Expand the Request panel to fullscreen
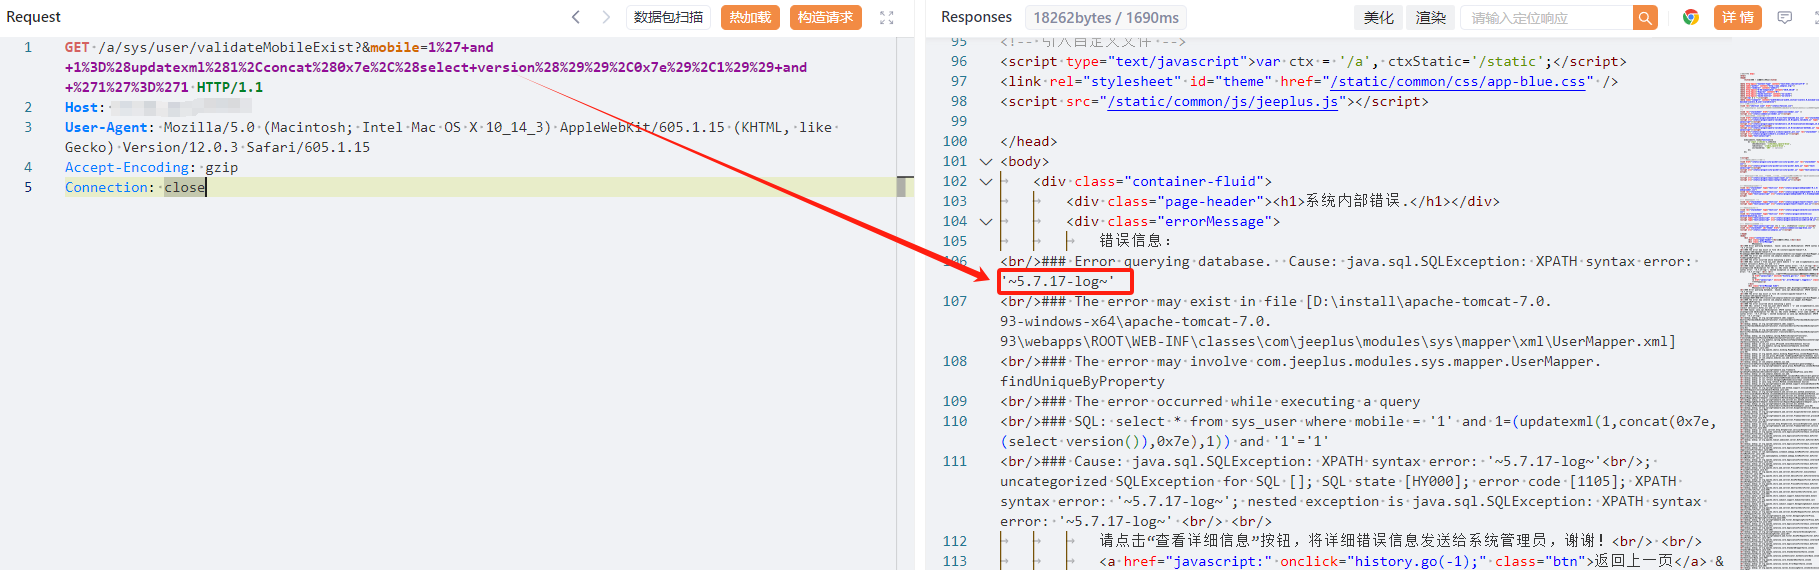The height and width of the screenshot is (570, 1819). [887, 17]
